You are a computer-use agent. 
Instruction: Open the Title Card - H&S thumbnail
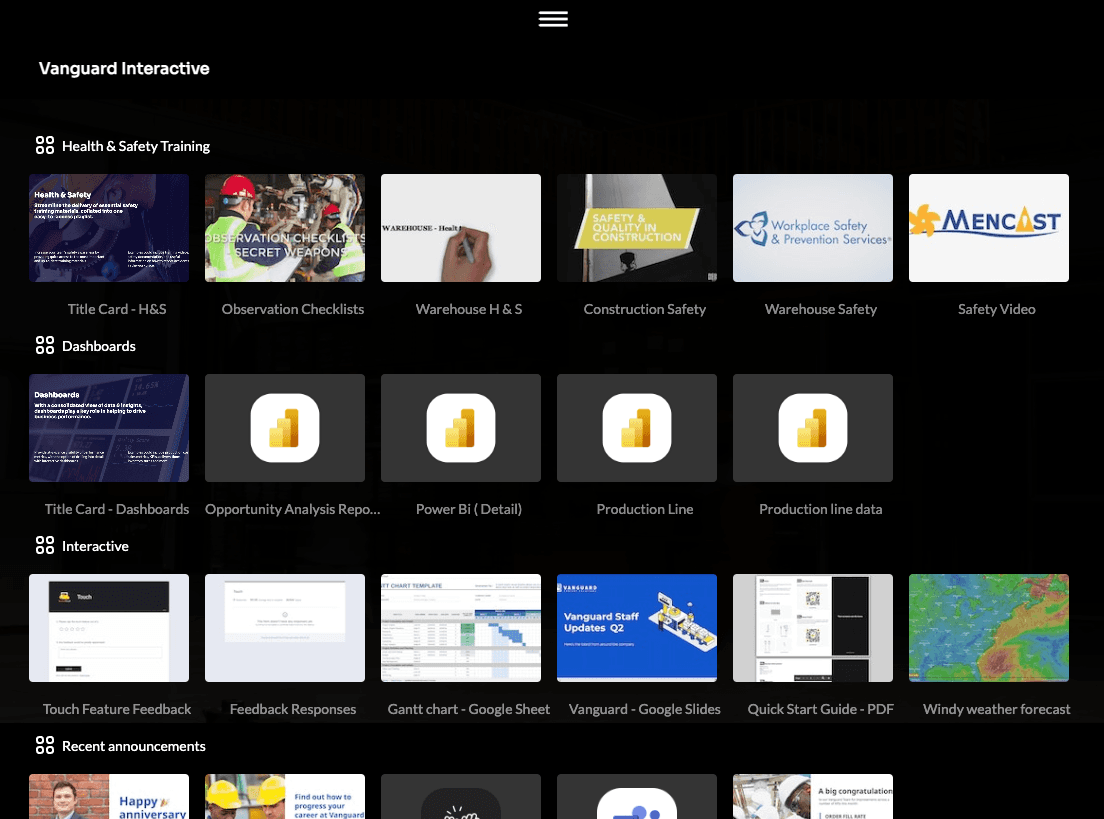[x=108, y=228]
